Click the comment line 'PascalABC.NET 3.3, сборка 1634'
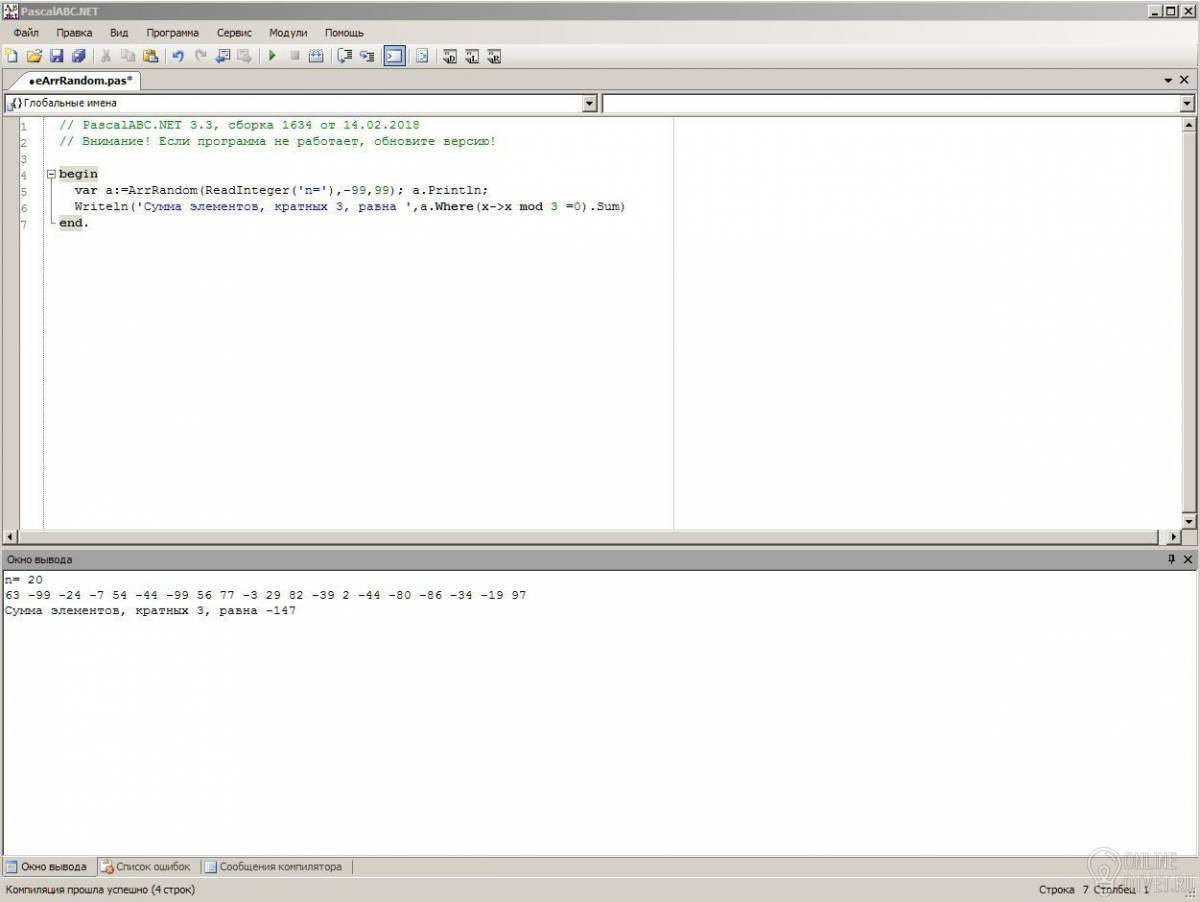This screenshot has width=1200, height=902. 239,125
